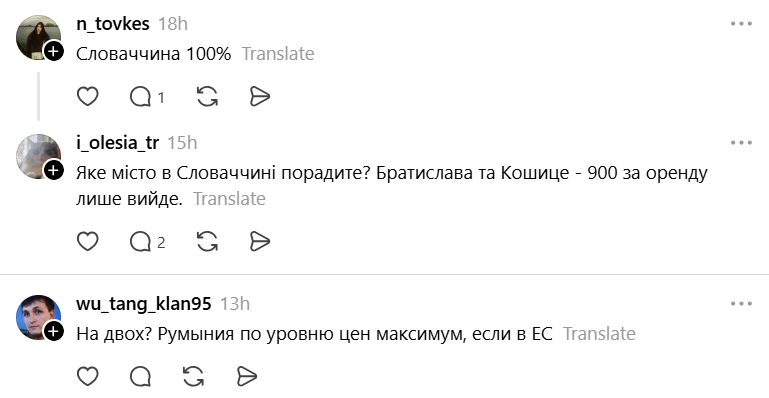Repost n_tovkes's comment
The image size is (769, 398).
(207, 96)
